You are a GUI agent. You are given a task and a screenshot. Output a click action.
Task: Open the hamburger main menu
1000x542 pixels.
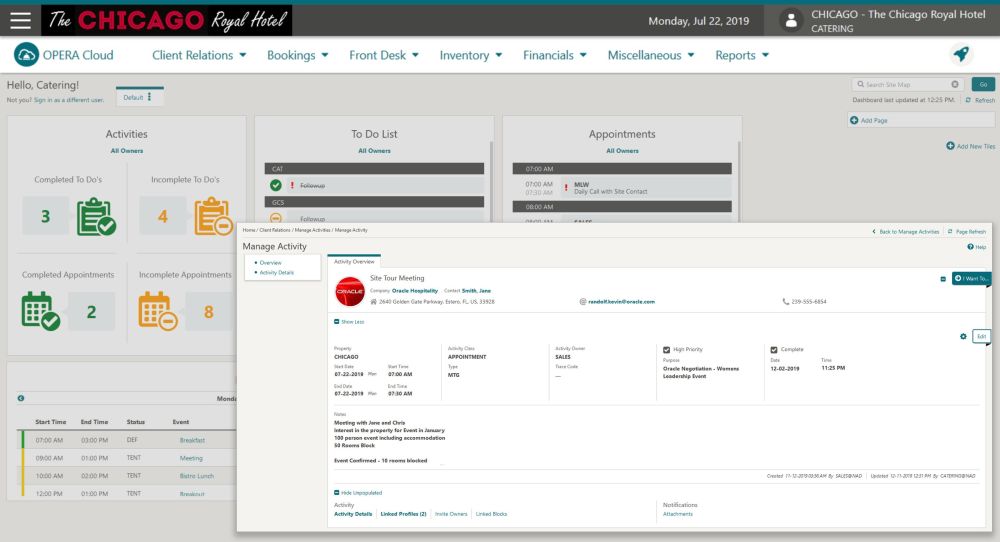pos(20,20)
